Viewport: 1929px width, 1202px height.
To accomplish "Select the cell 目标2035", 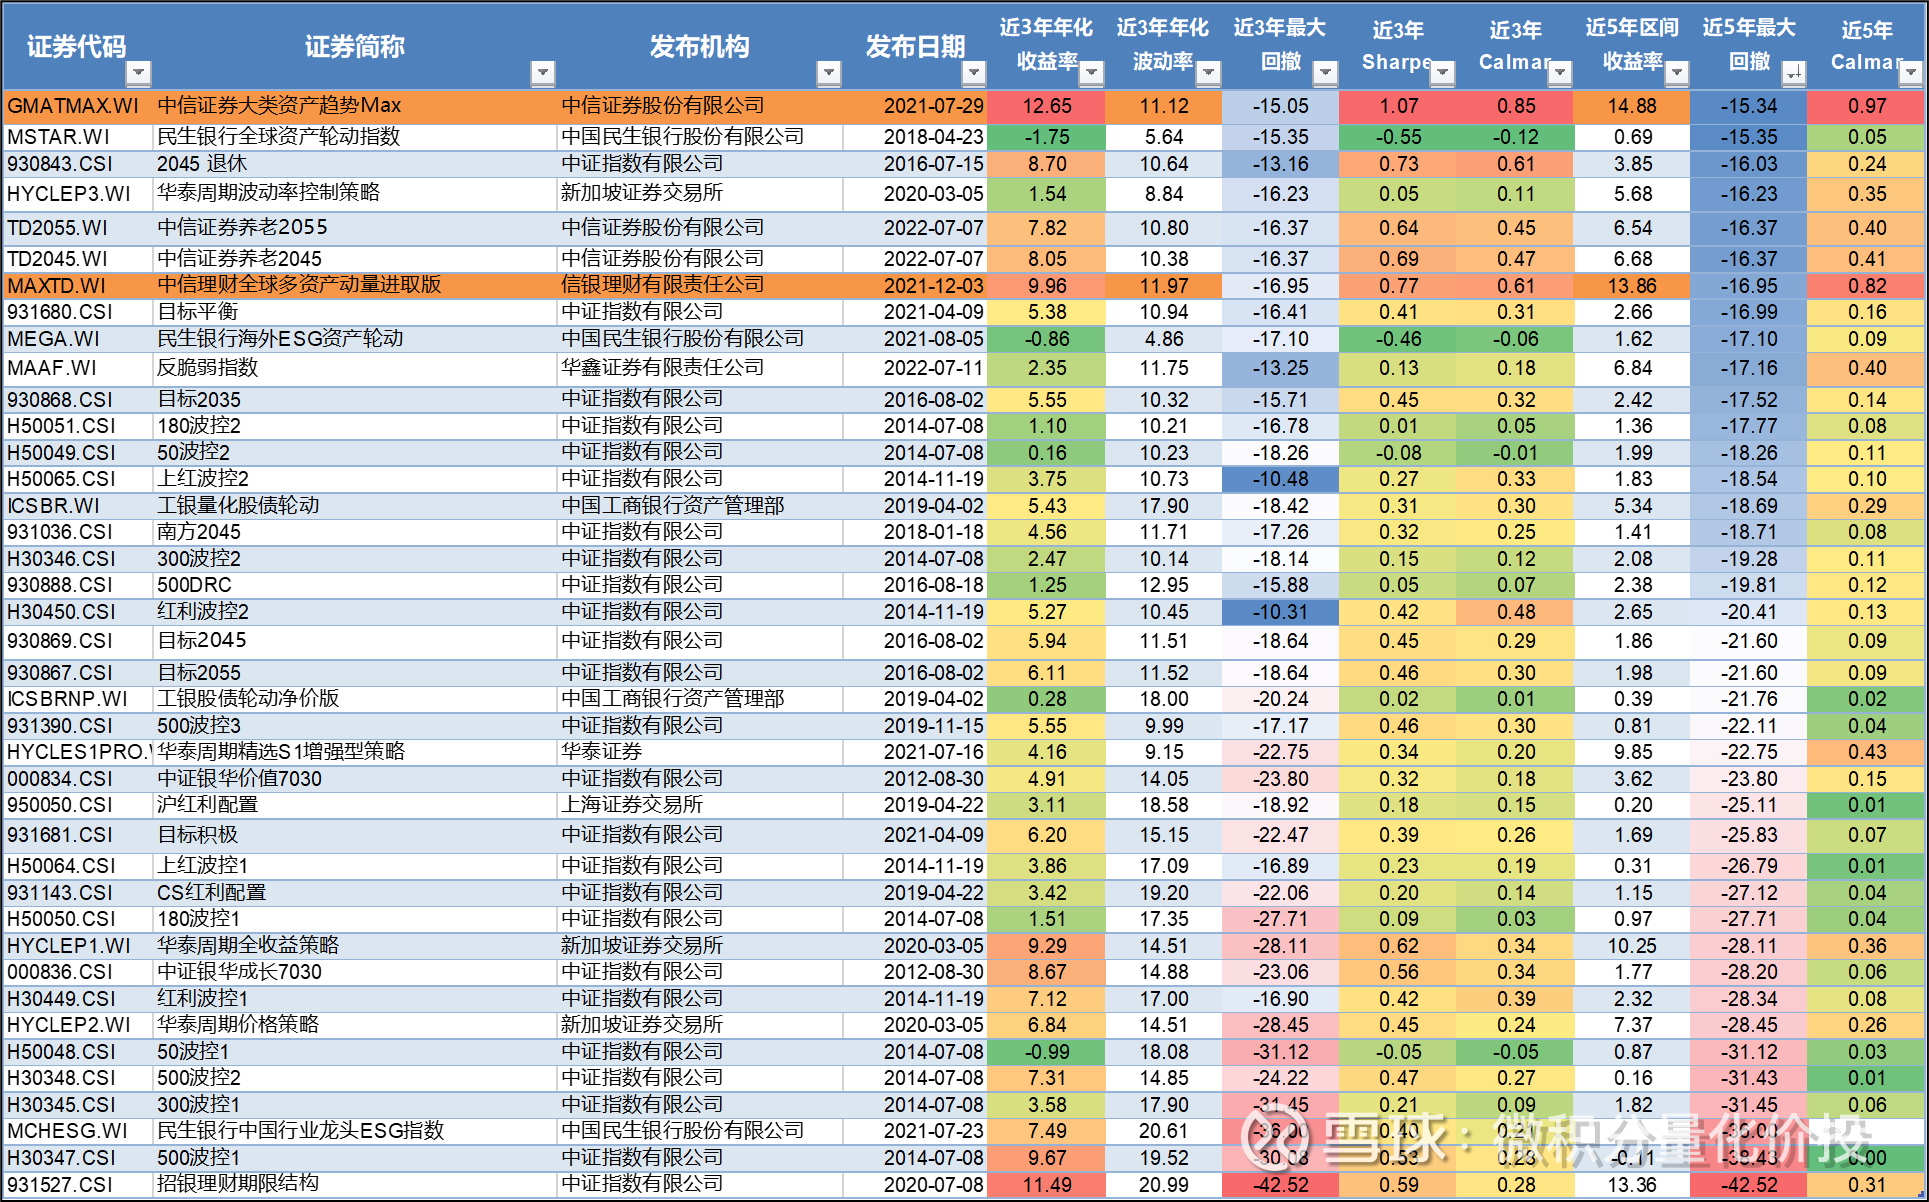I will pyautogui.click(x=355, y=400).
